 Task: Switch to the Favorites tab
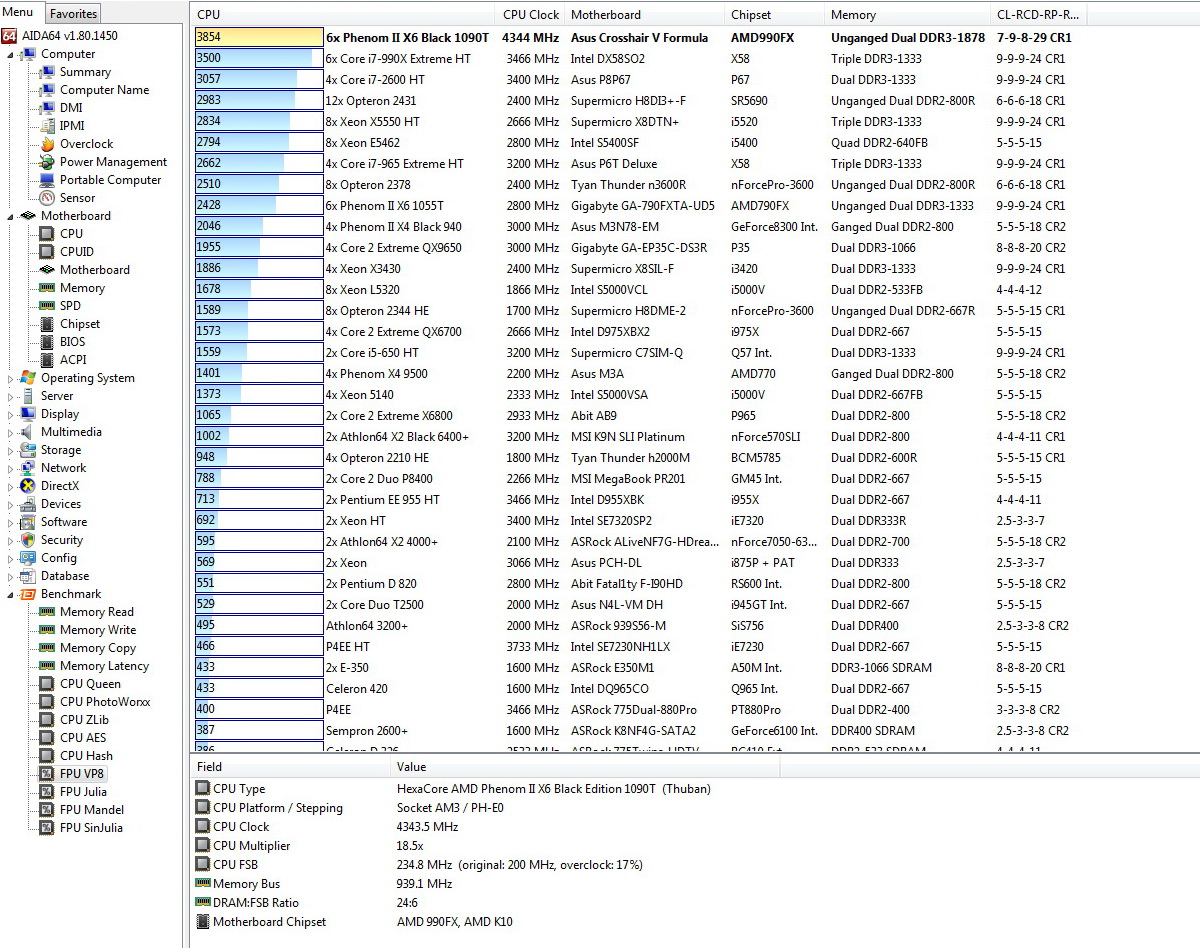[x=73, y=14]
